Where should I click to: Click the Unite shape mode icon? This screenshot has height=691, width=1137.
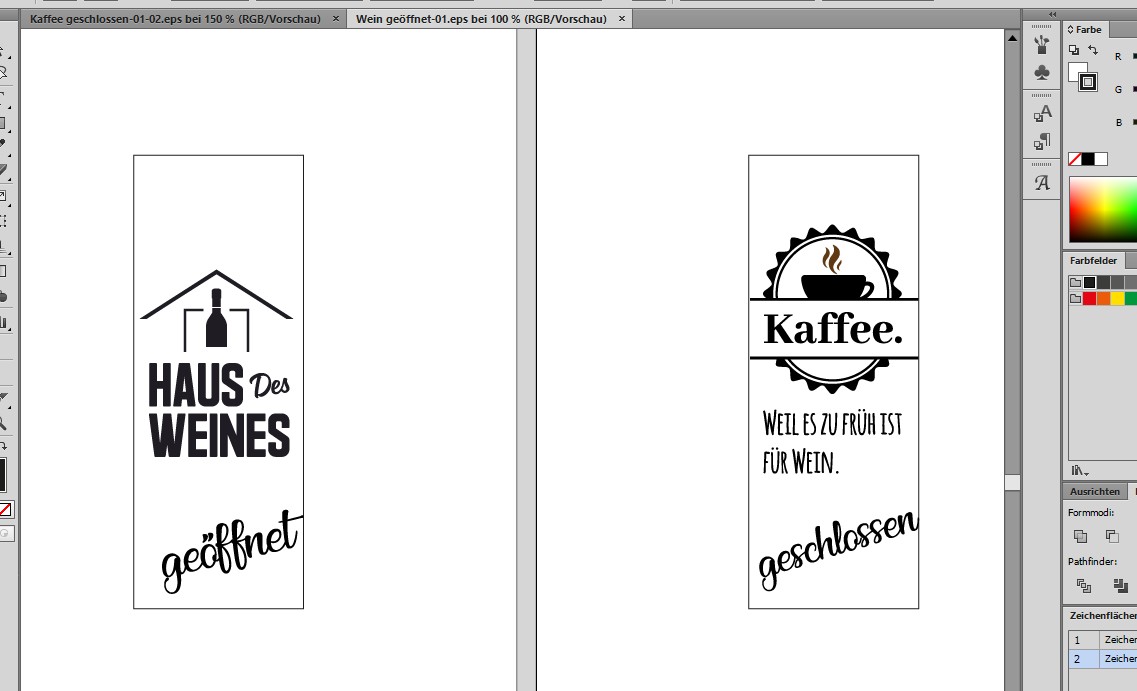click(1080, 537)
